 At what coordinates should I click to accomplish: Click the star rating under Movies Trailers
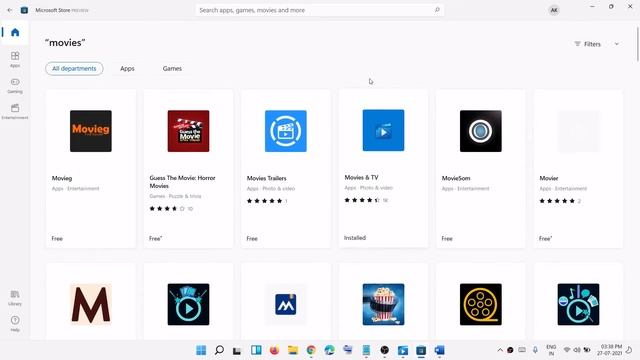click(x=264, y=201)
